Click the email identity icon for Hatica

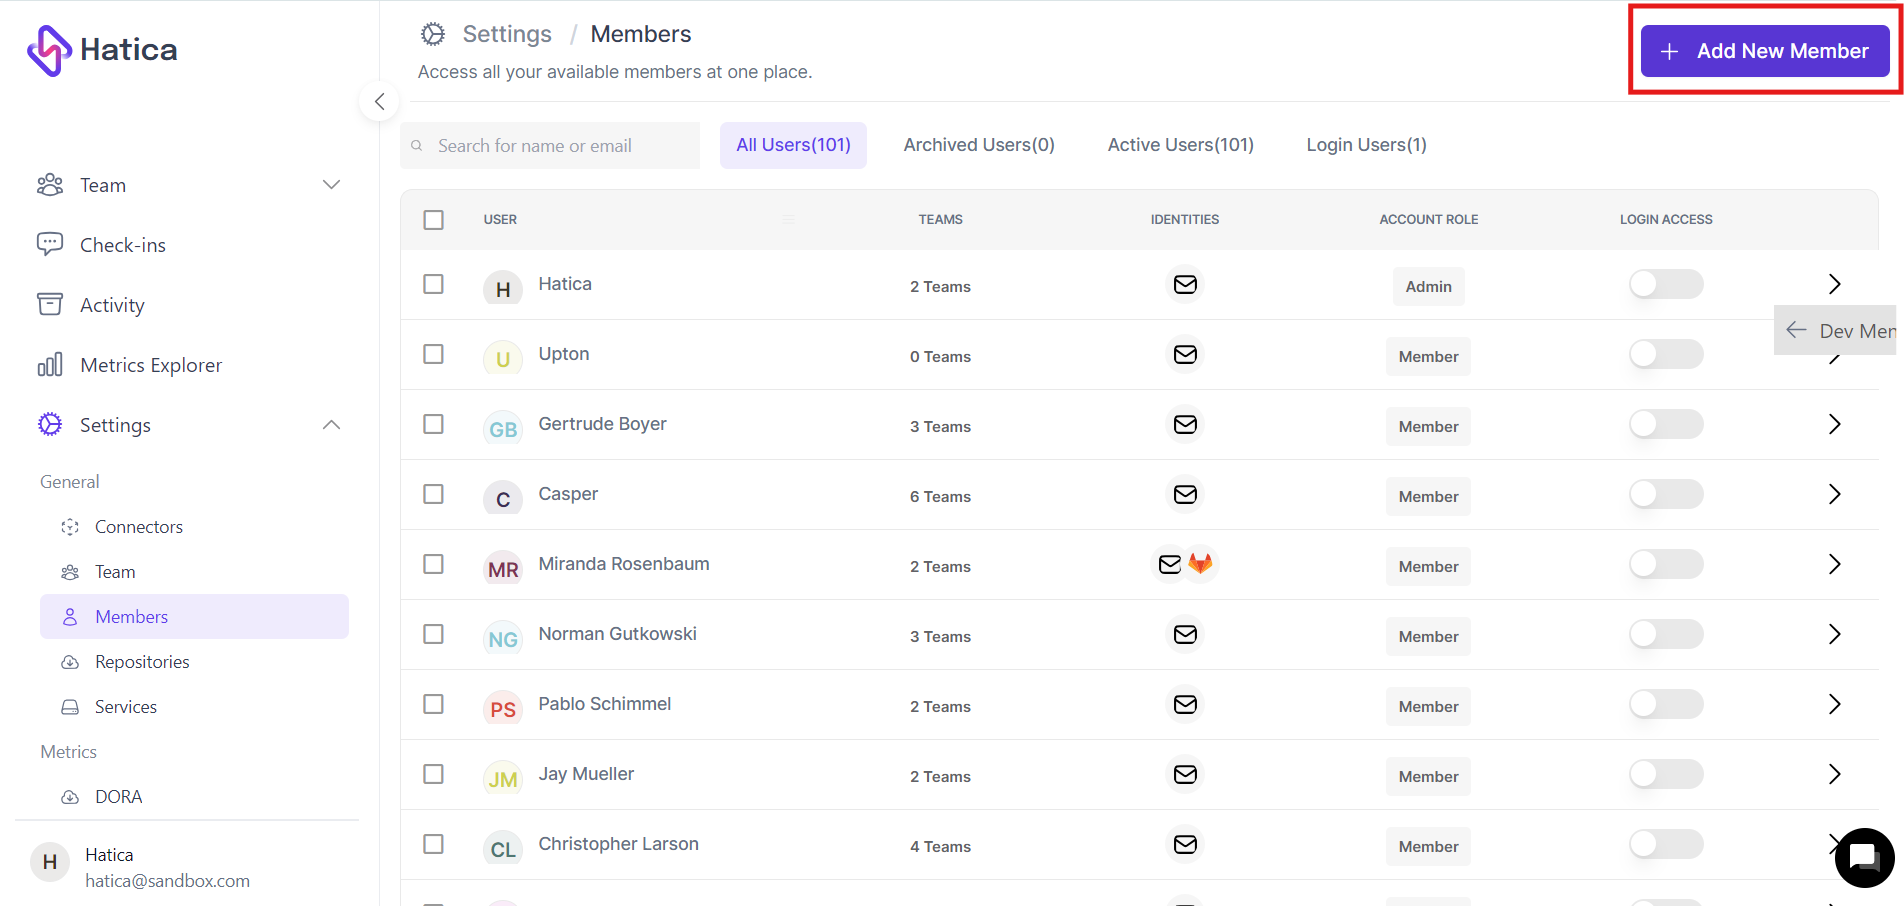point(1185,285)
